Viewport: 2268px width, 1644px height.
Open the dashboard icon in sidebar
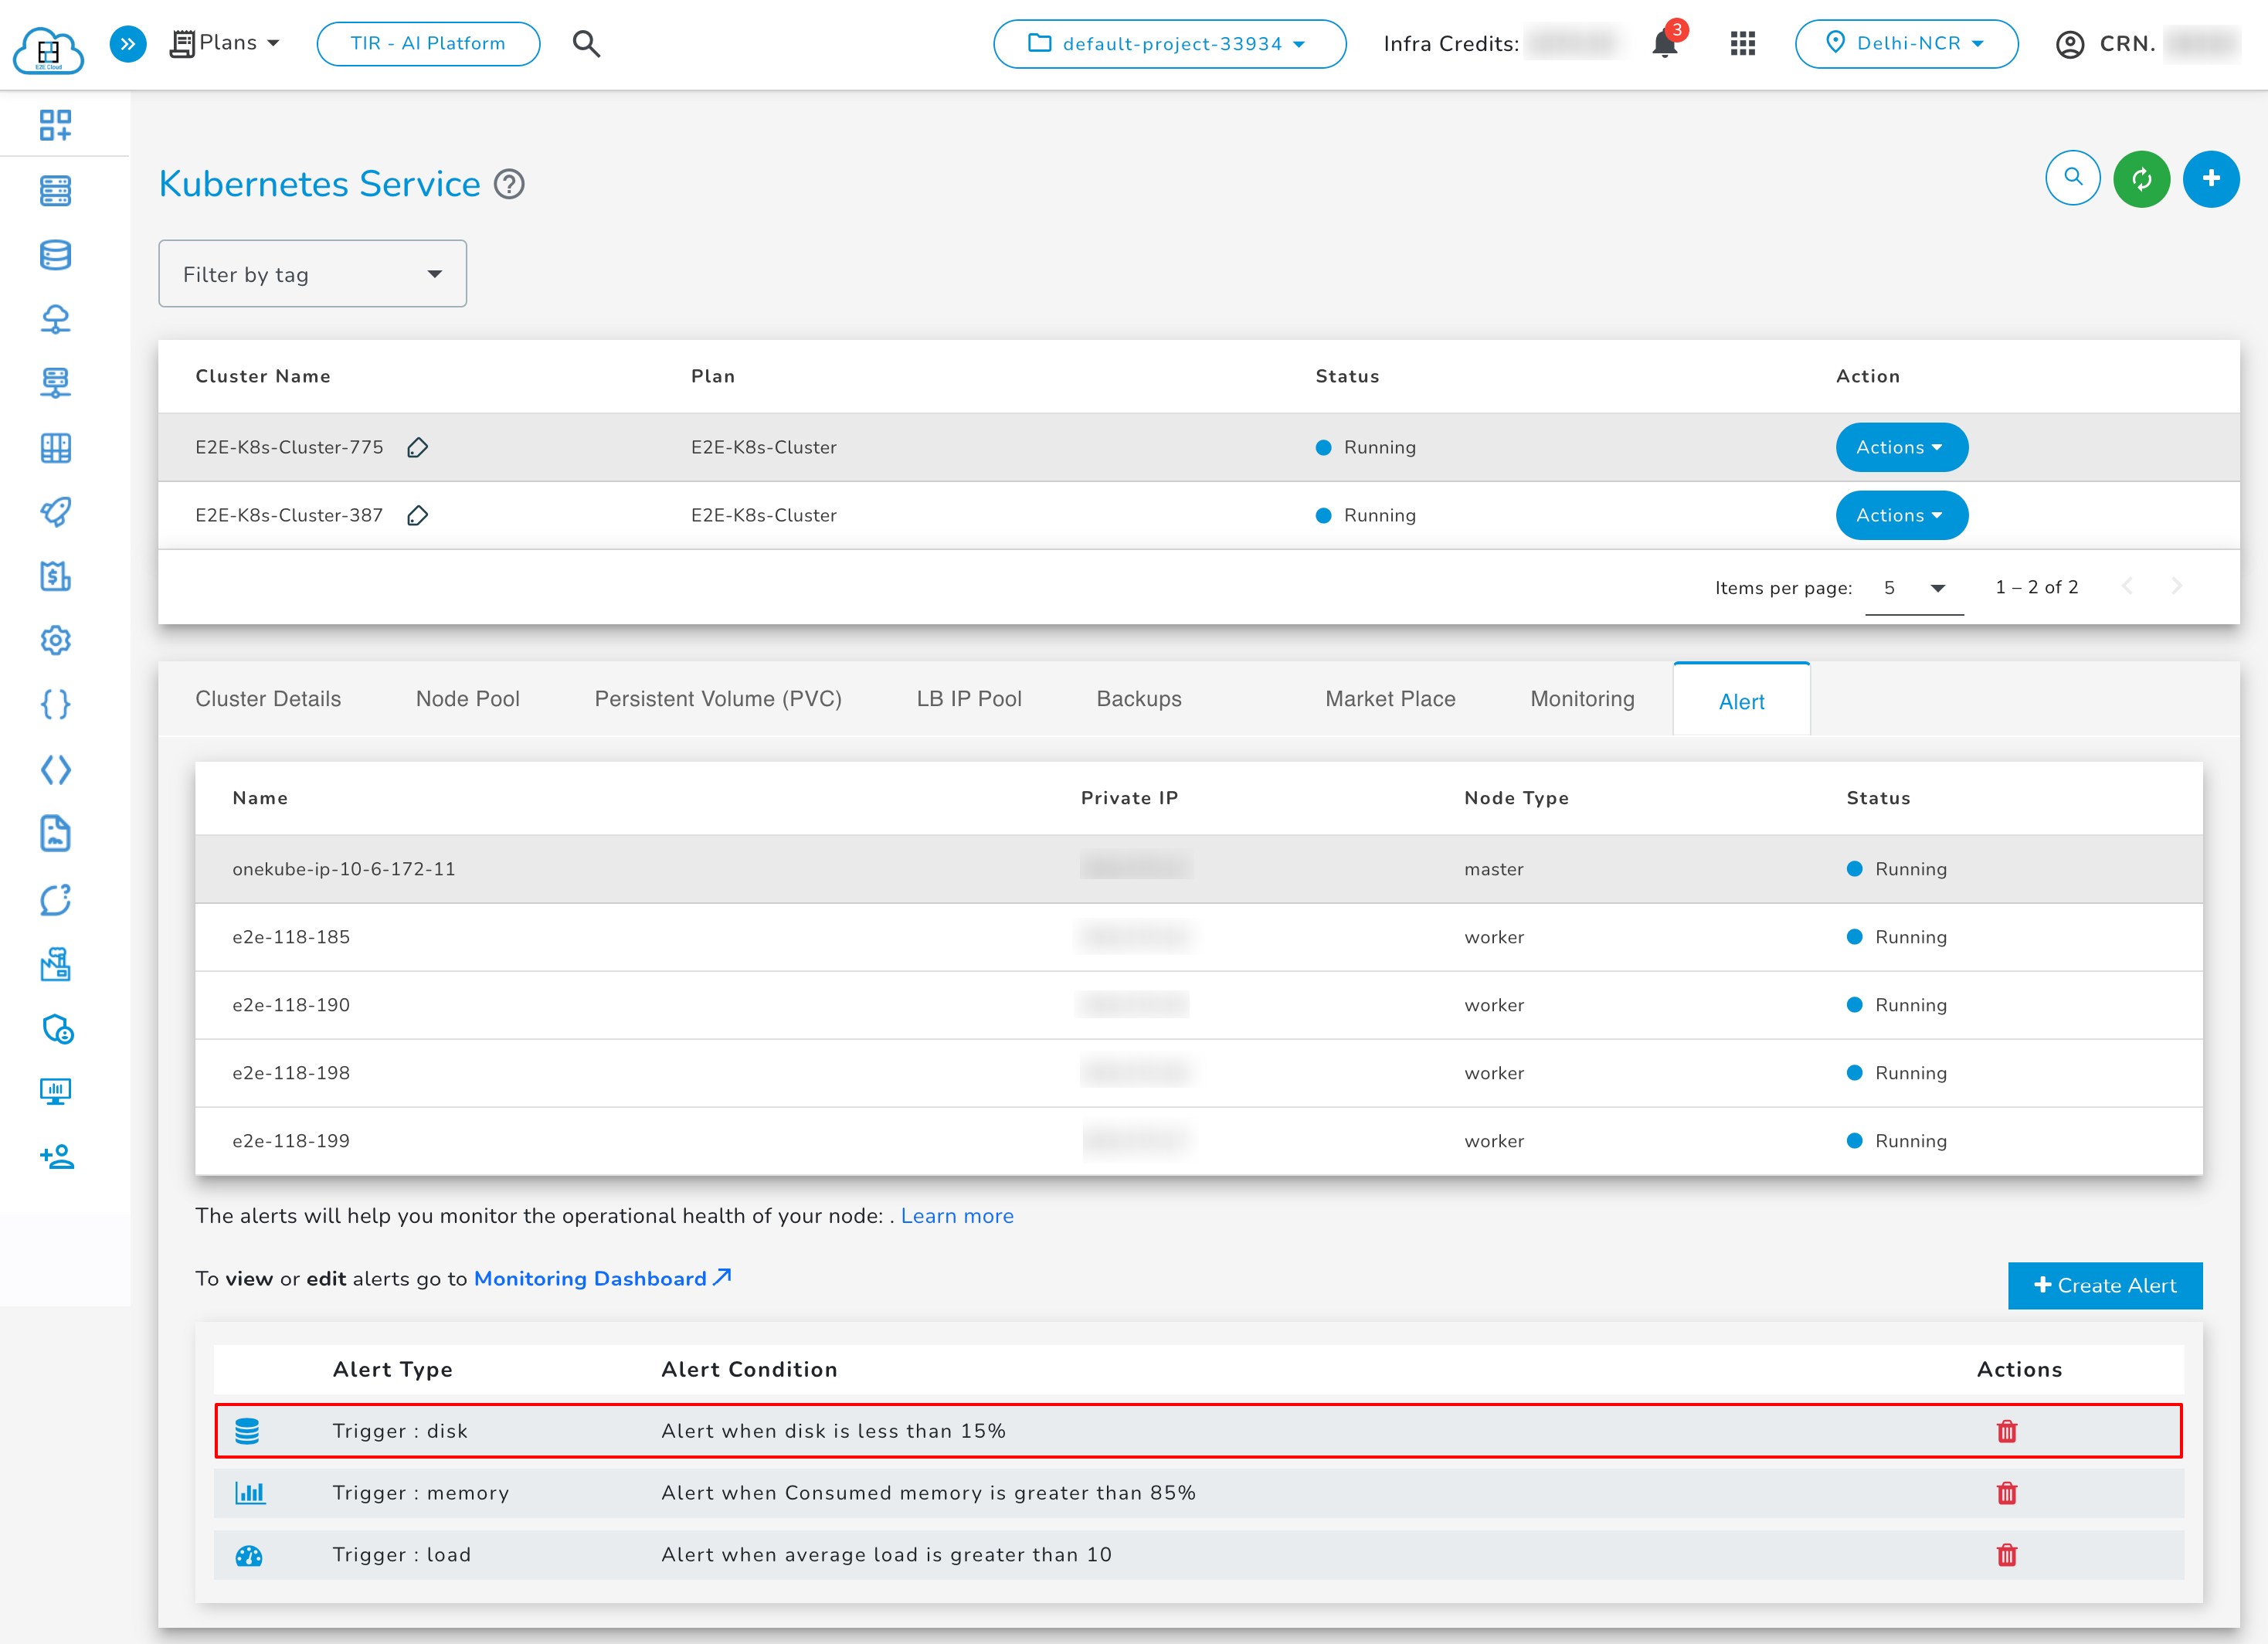(55, 125)
